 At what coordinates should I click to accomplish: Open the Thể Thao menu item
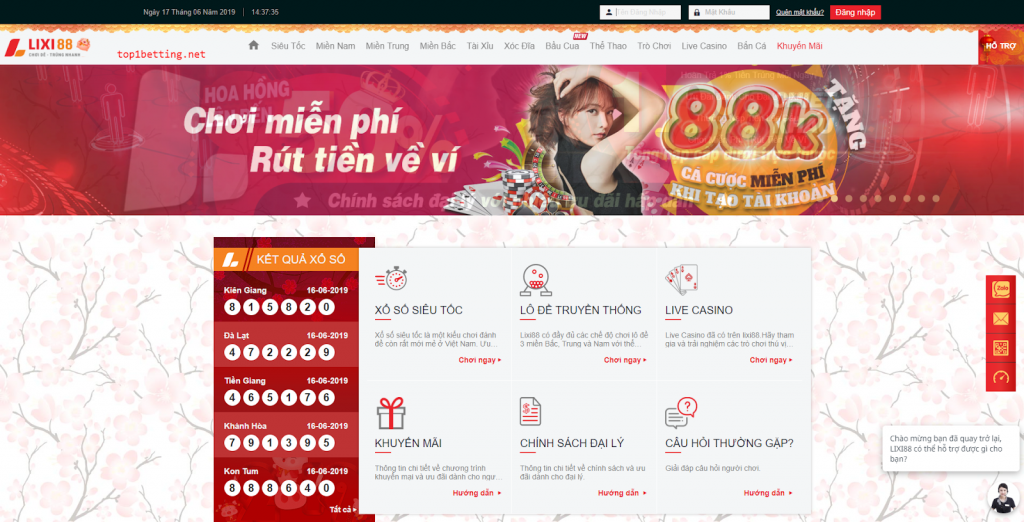pyautogui.click(x=608, y=46)
